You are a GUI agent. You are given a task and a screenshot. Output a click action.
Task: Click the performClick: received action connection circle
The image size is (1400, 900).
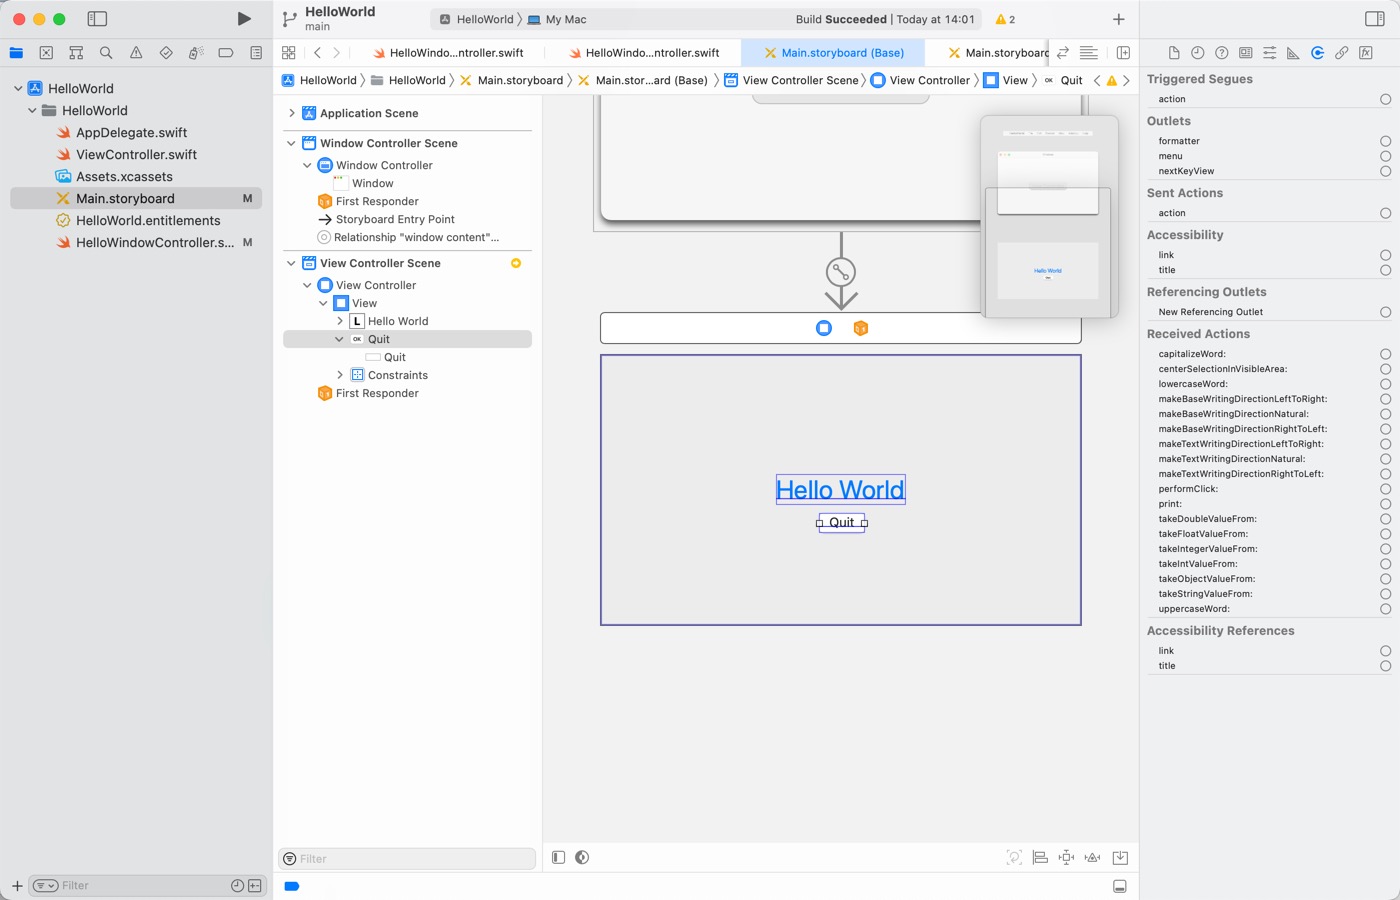pyautogui.click(x=1385, y=489)
